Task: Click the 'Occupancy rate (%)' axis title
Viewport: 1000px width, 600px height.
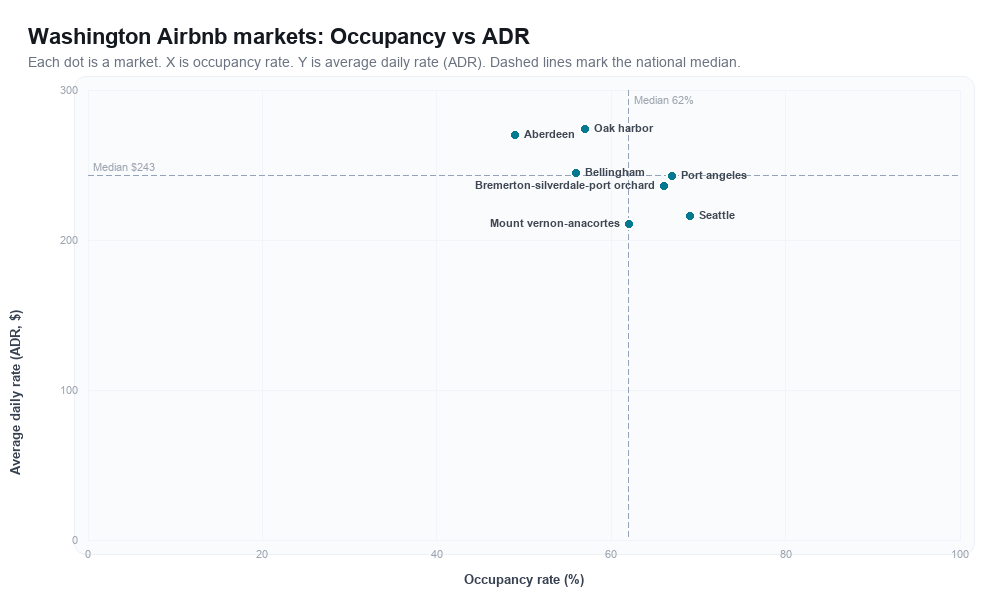Action: coord(524,580)
